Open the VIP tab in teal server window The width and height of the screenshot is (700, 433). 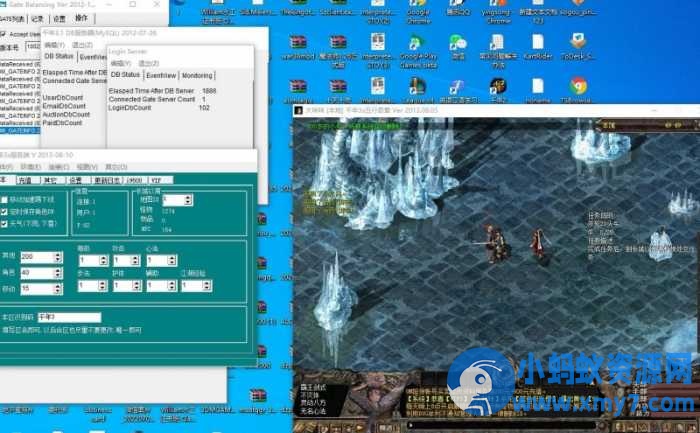click(x=160, y=180)
